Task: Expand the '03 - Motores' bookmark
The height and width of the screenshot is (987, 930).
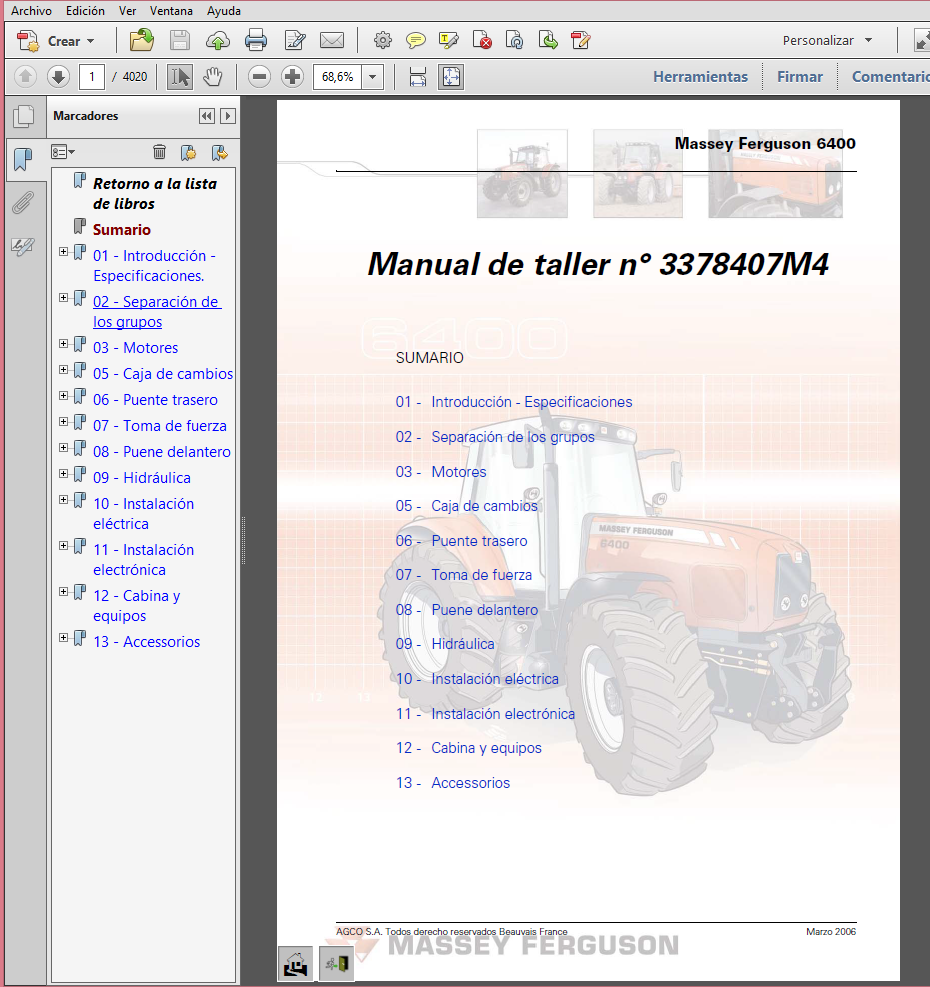Action: [x=64, y=344]
